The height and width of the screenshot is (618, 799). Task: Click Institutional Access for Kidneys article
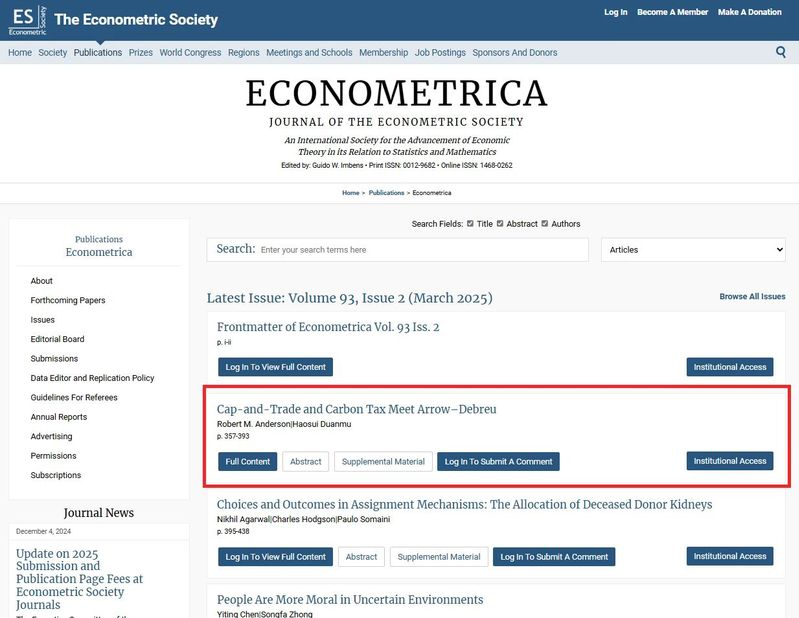tap(730, 556)
